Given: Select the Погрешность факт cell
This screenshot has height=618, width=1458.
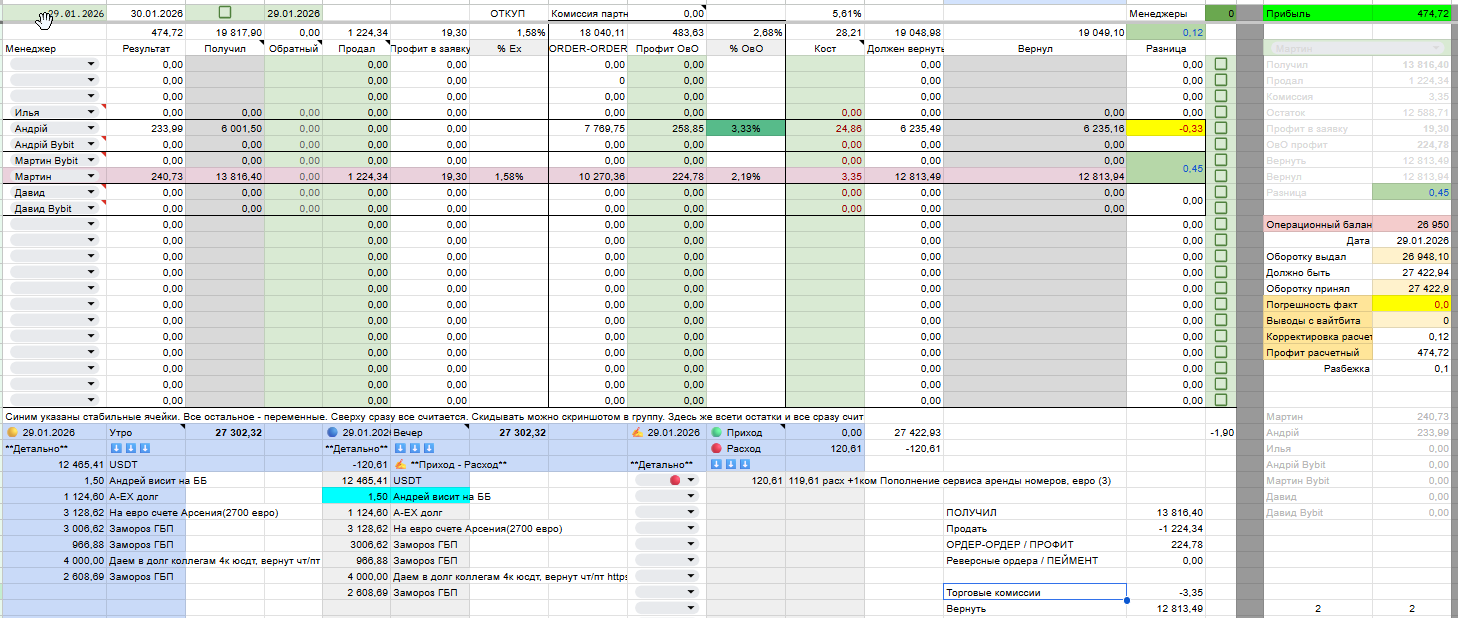Looking at the screenshot, I should [x=1319, y=304].
